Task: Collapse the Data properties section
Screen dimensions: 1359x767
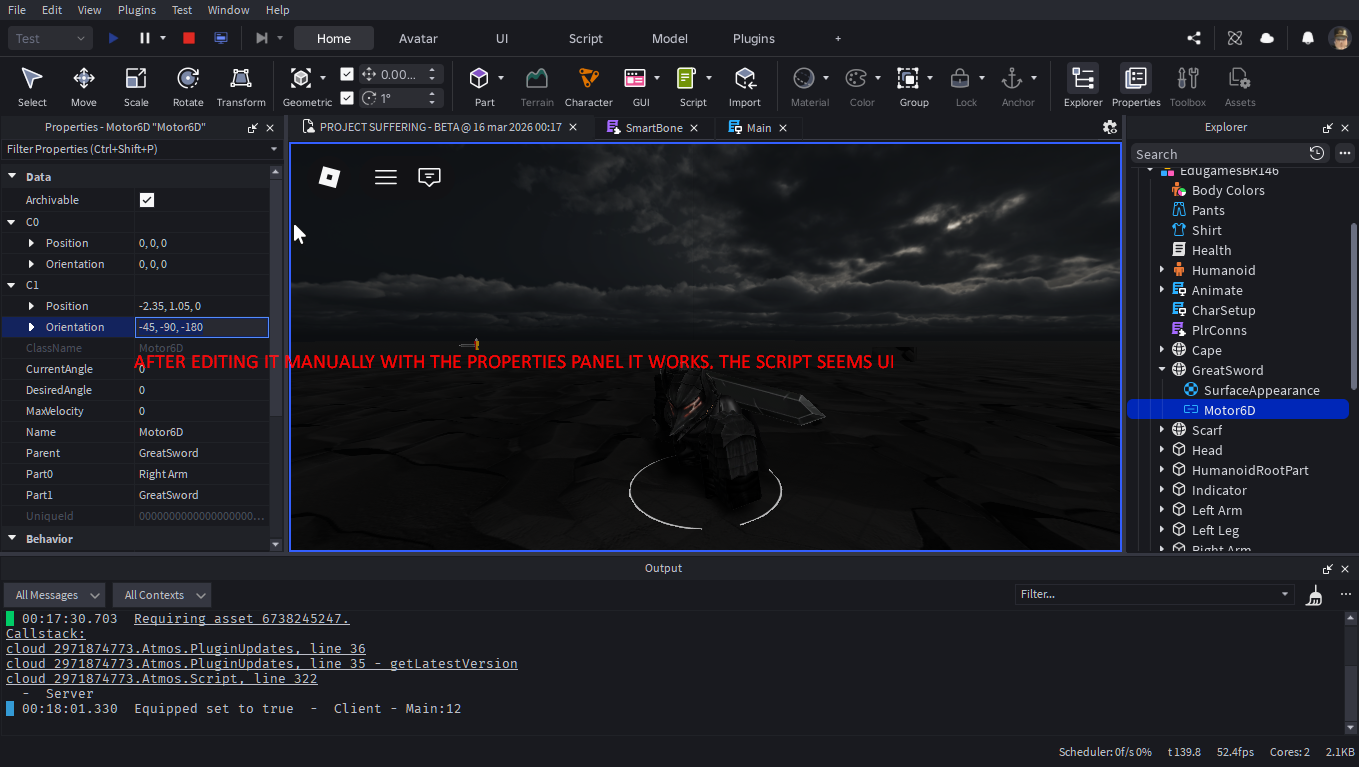Action: (12, 177)
